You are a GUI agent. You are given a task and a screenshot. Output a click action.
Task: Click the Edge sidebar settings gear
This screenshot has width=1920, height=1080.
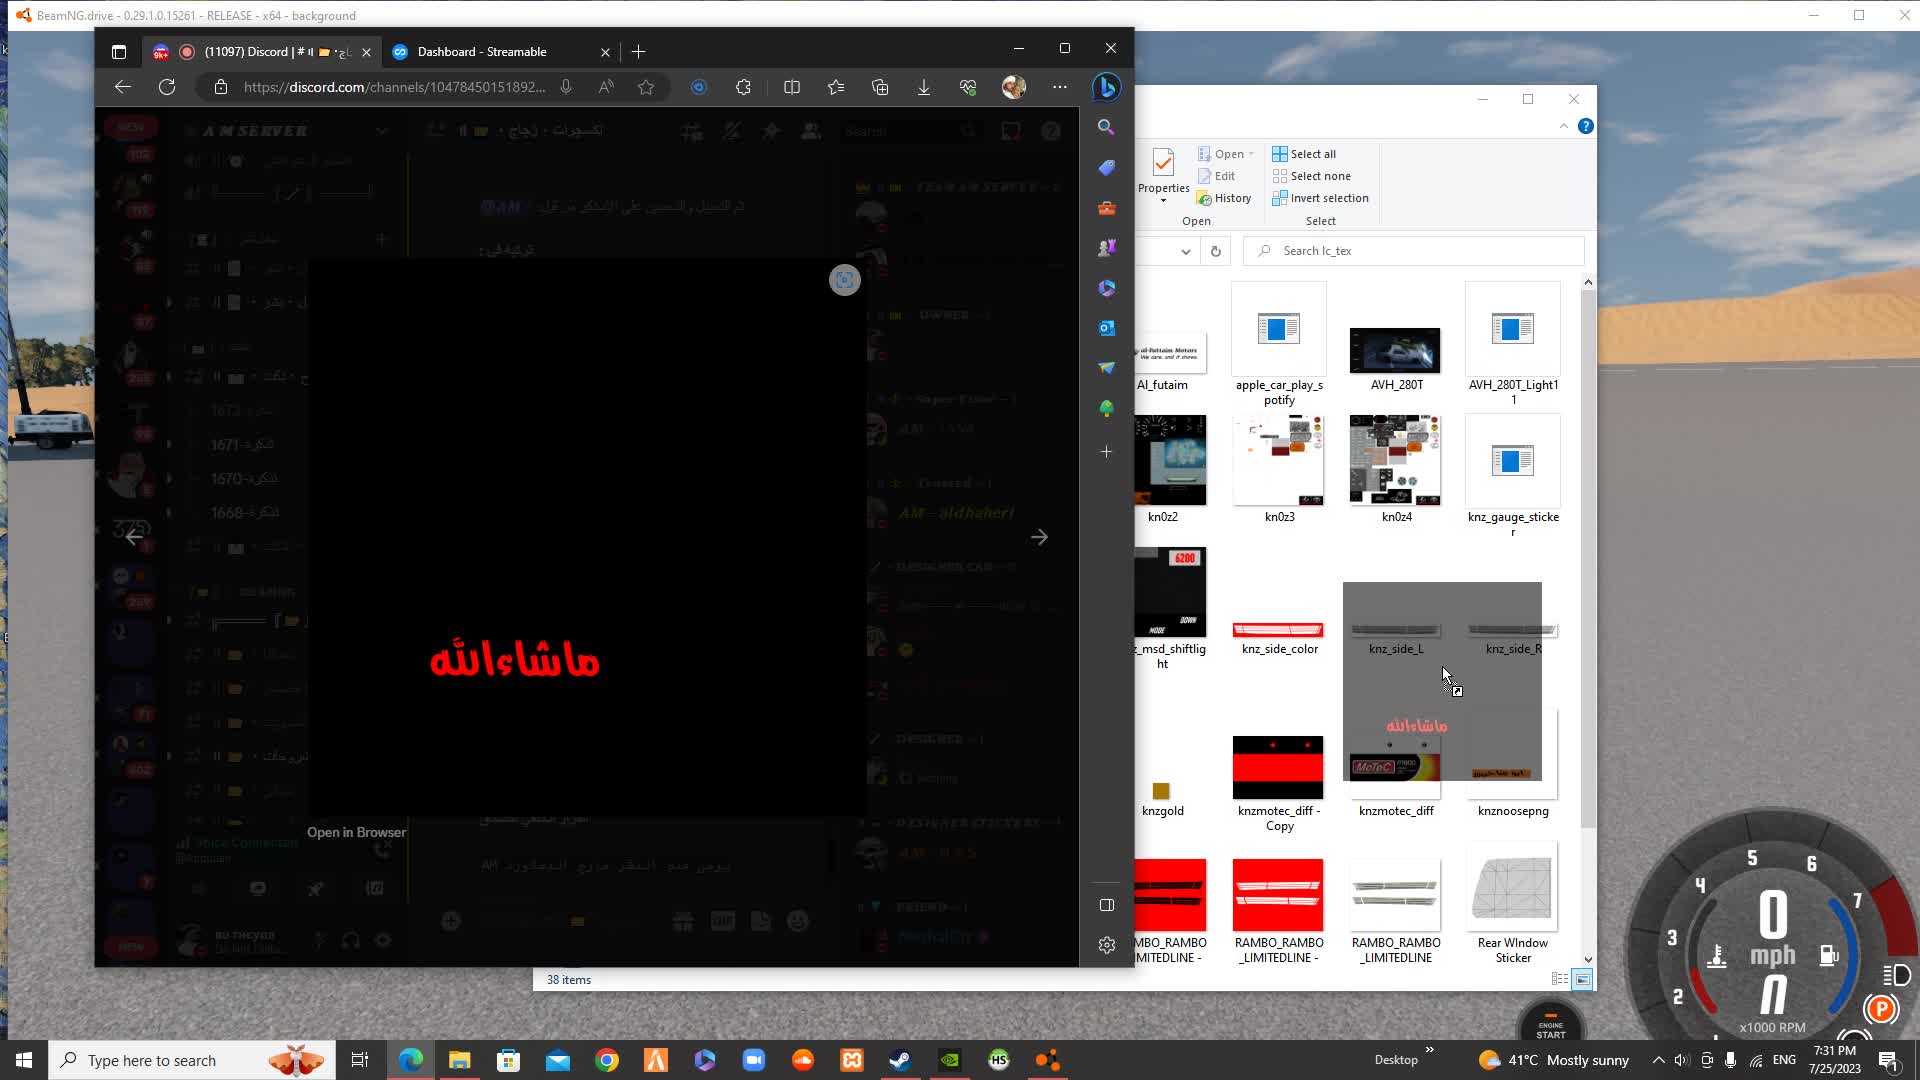1106,945
